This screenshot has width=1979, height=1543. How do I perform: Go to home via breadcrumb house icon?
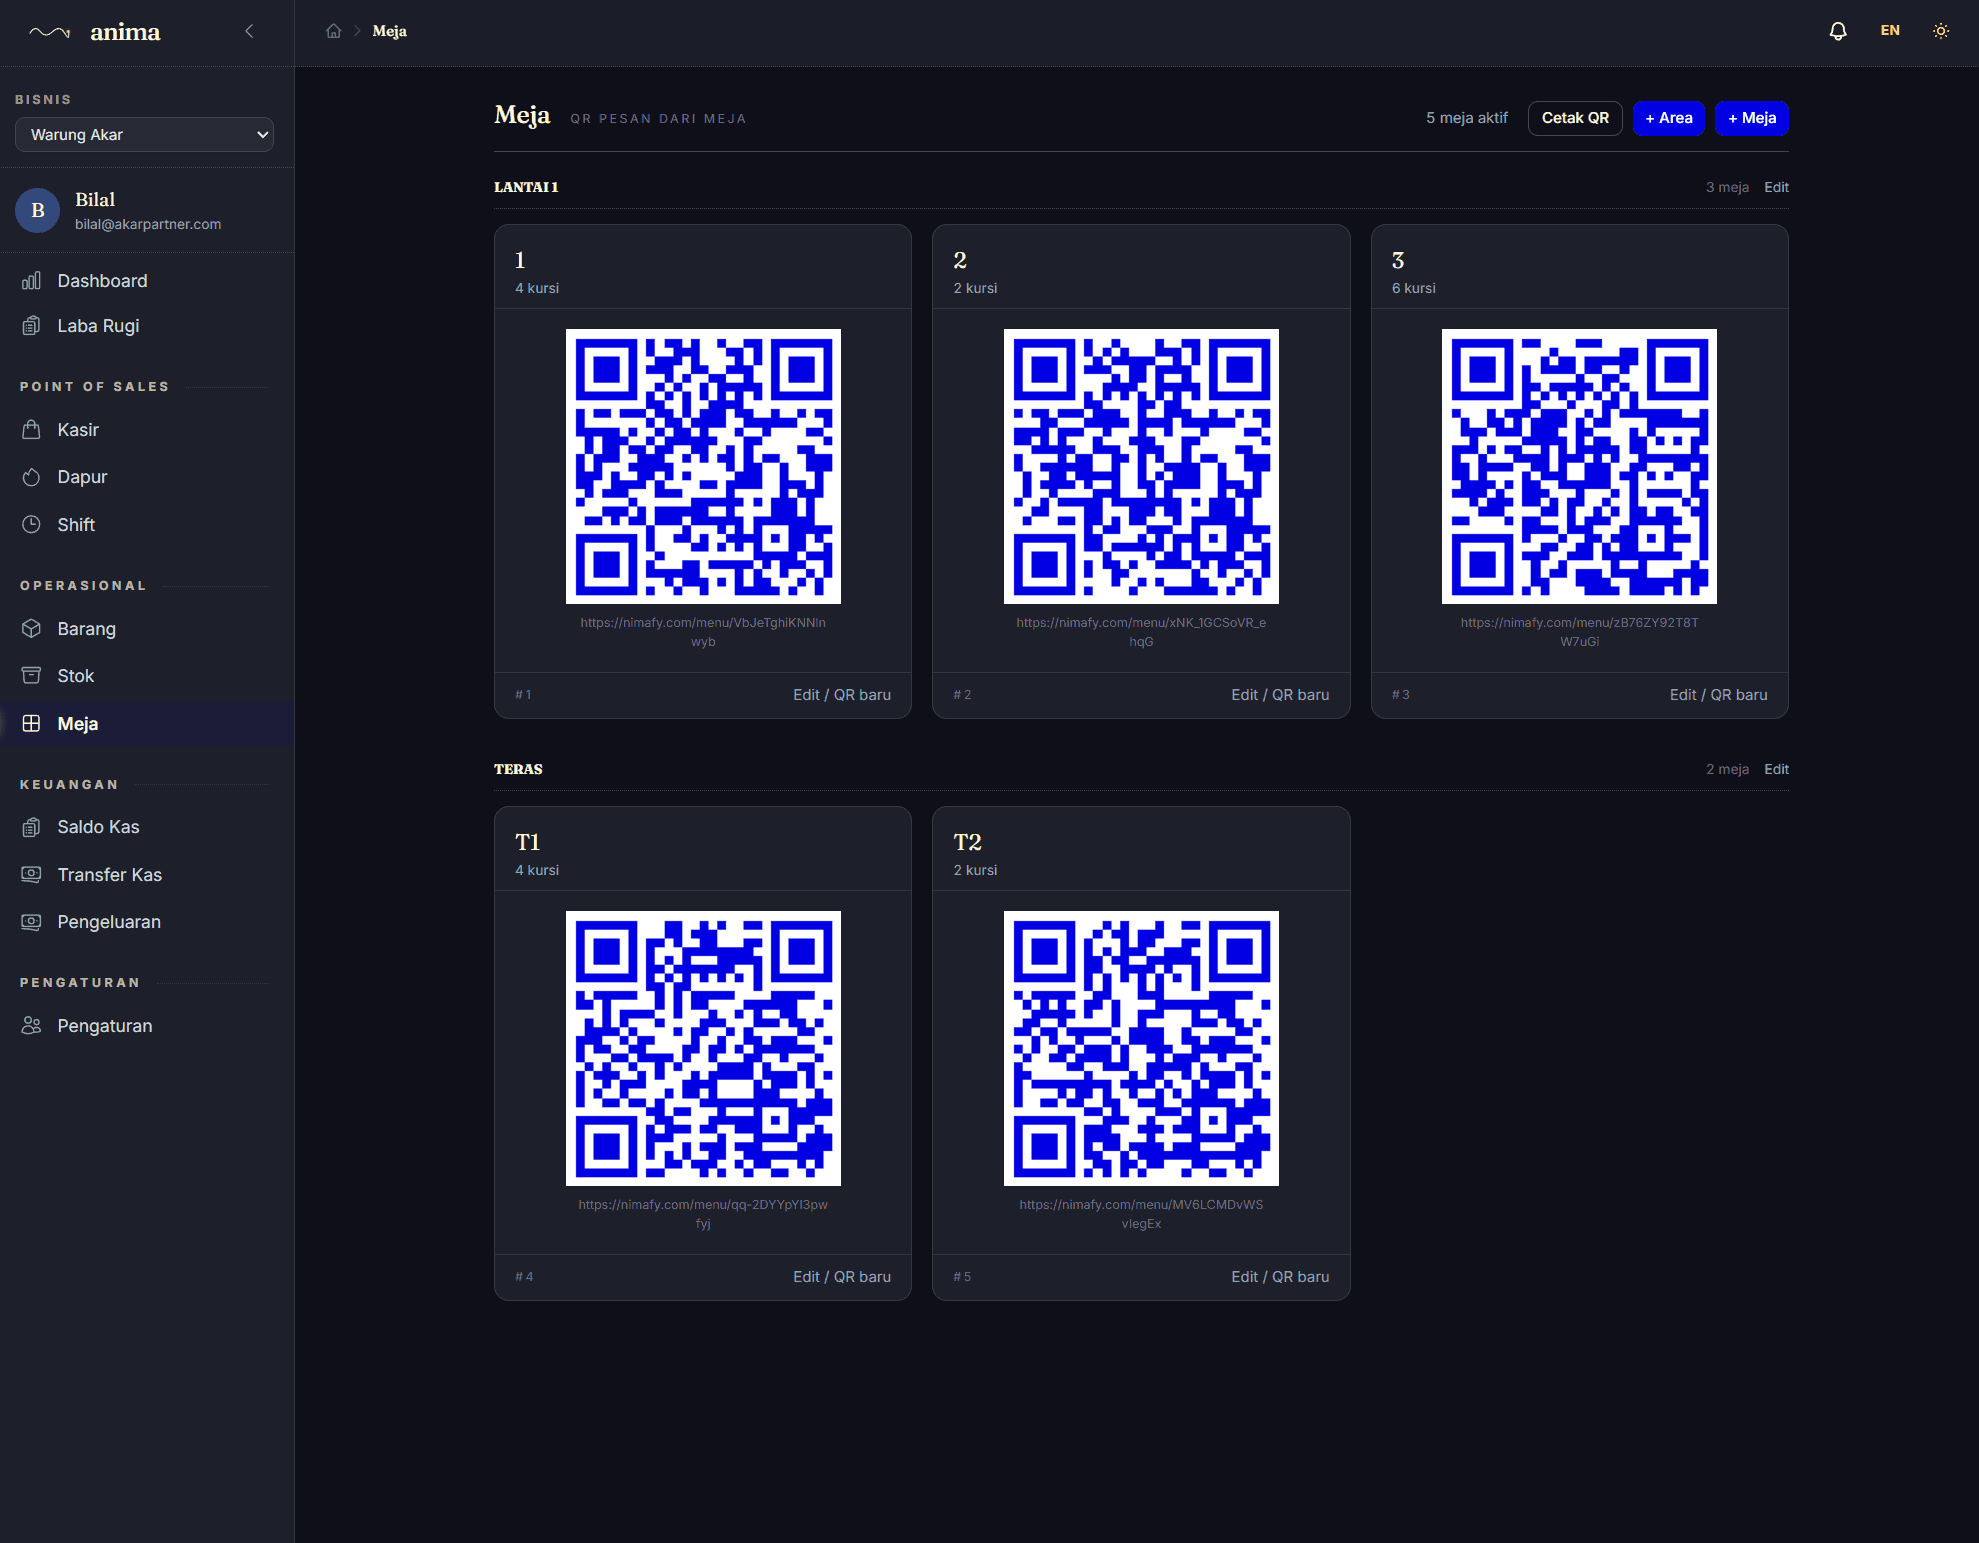coord(334,31)
